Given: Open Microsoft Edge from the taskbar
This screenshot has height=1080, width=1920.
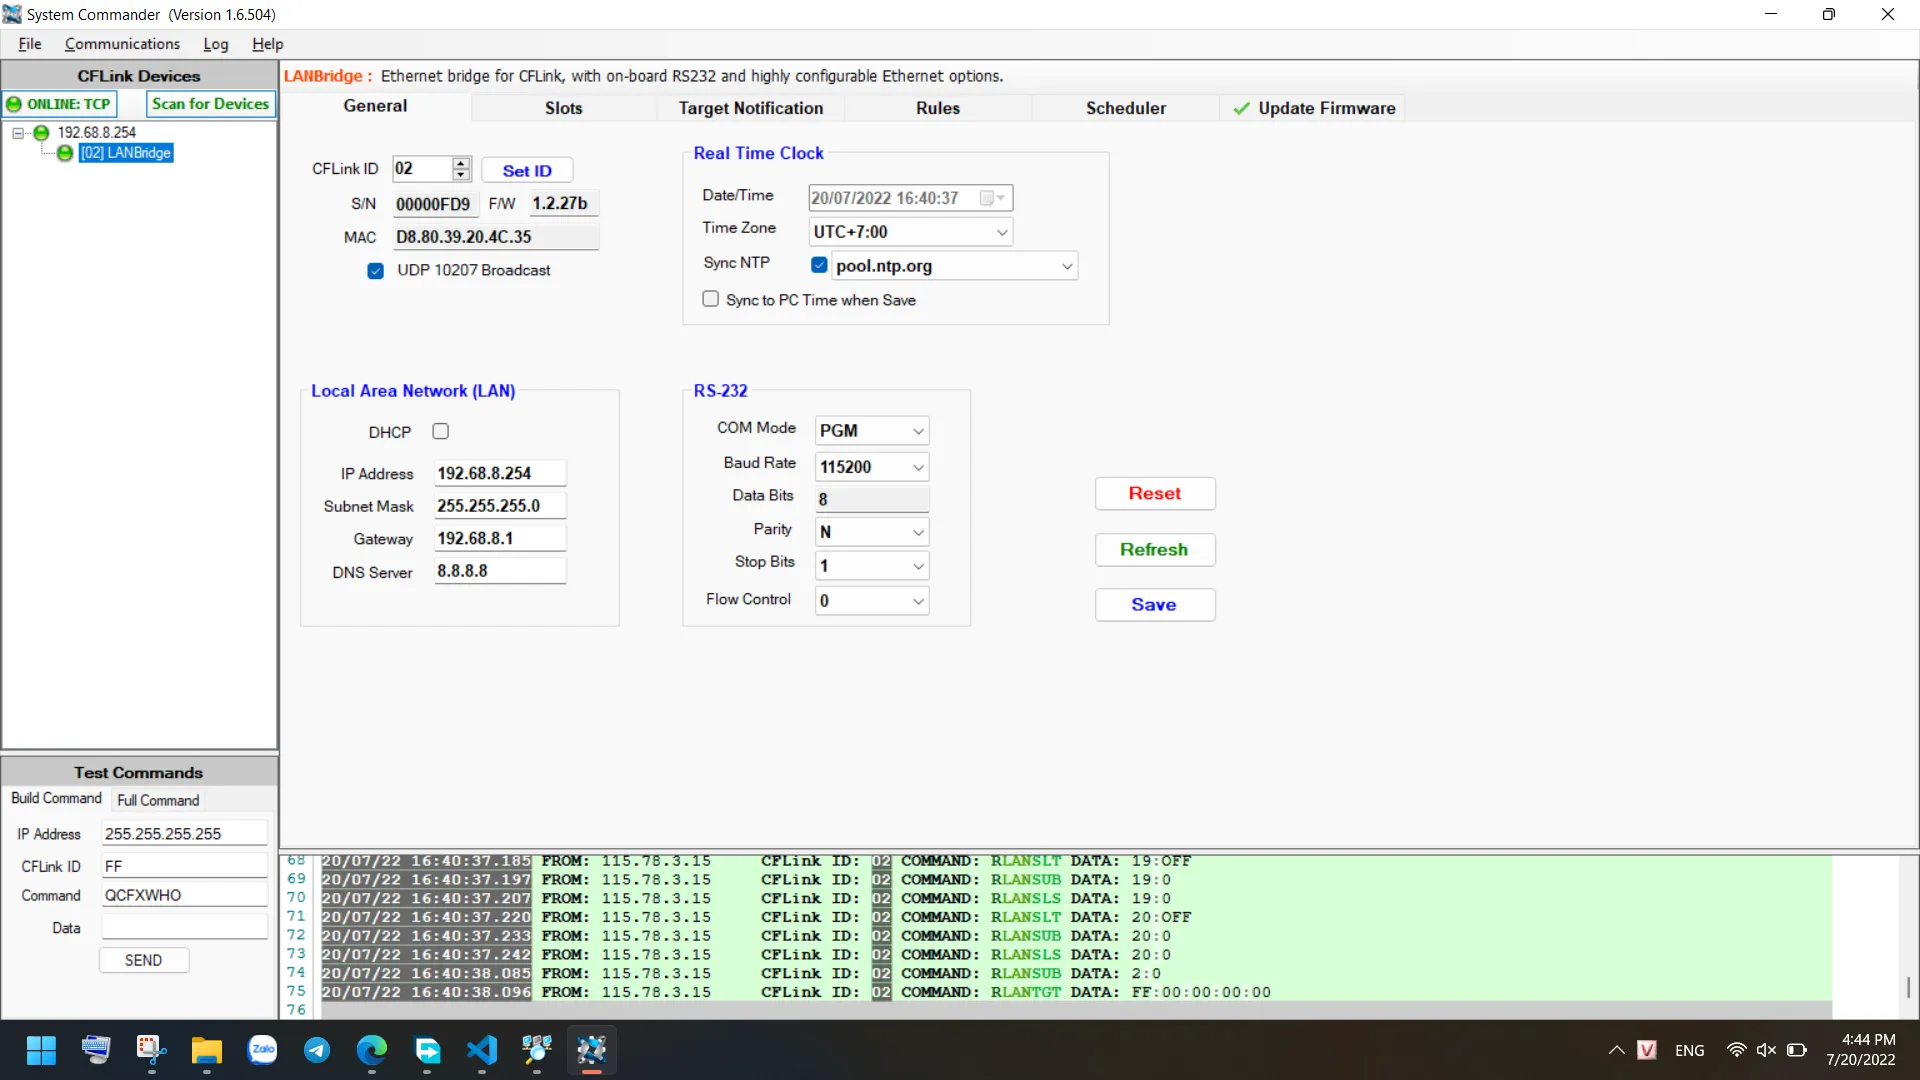Looking at the screenshot, I should (x=372, y=1049).
